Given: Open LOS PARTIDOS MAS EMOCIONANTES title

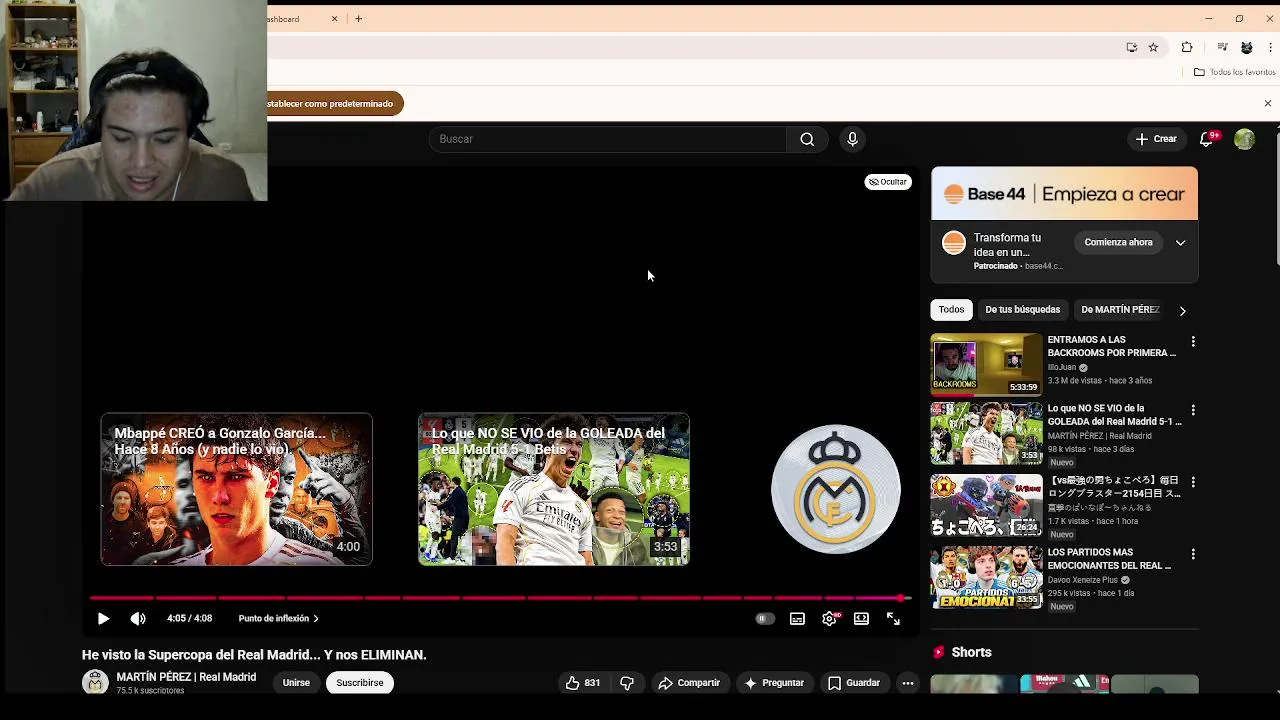Looking at the screenshot, I should [x=1109, y=559].
